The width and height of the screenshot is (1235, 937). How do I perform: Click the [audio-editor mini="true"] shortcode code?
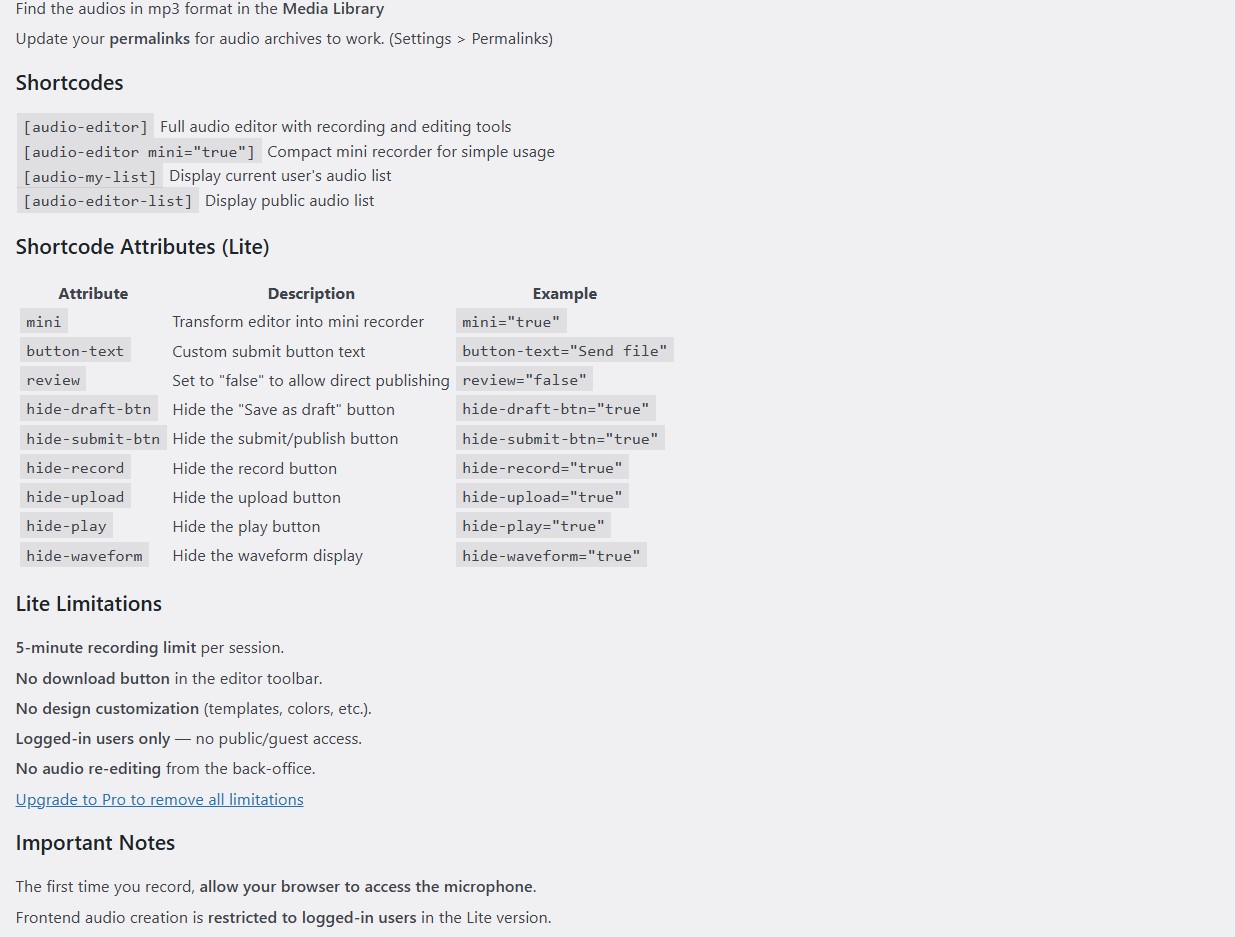tap(138, 152)
